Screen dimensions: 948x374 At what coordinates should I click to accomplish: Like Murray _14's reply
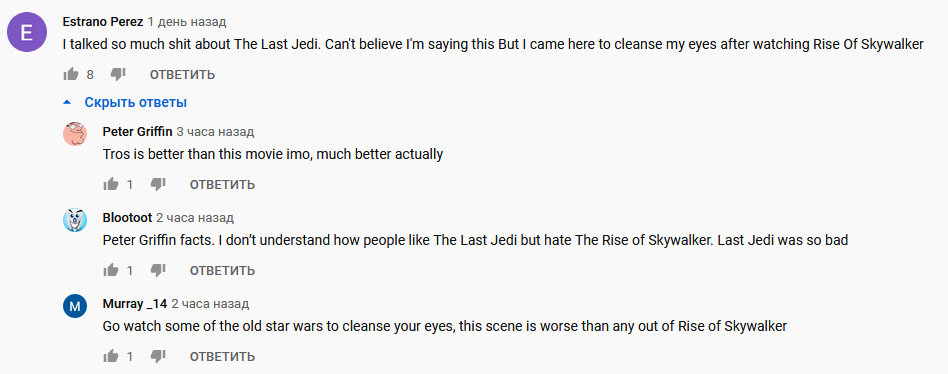(111, 356)
